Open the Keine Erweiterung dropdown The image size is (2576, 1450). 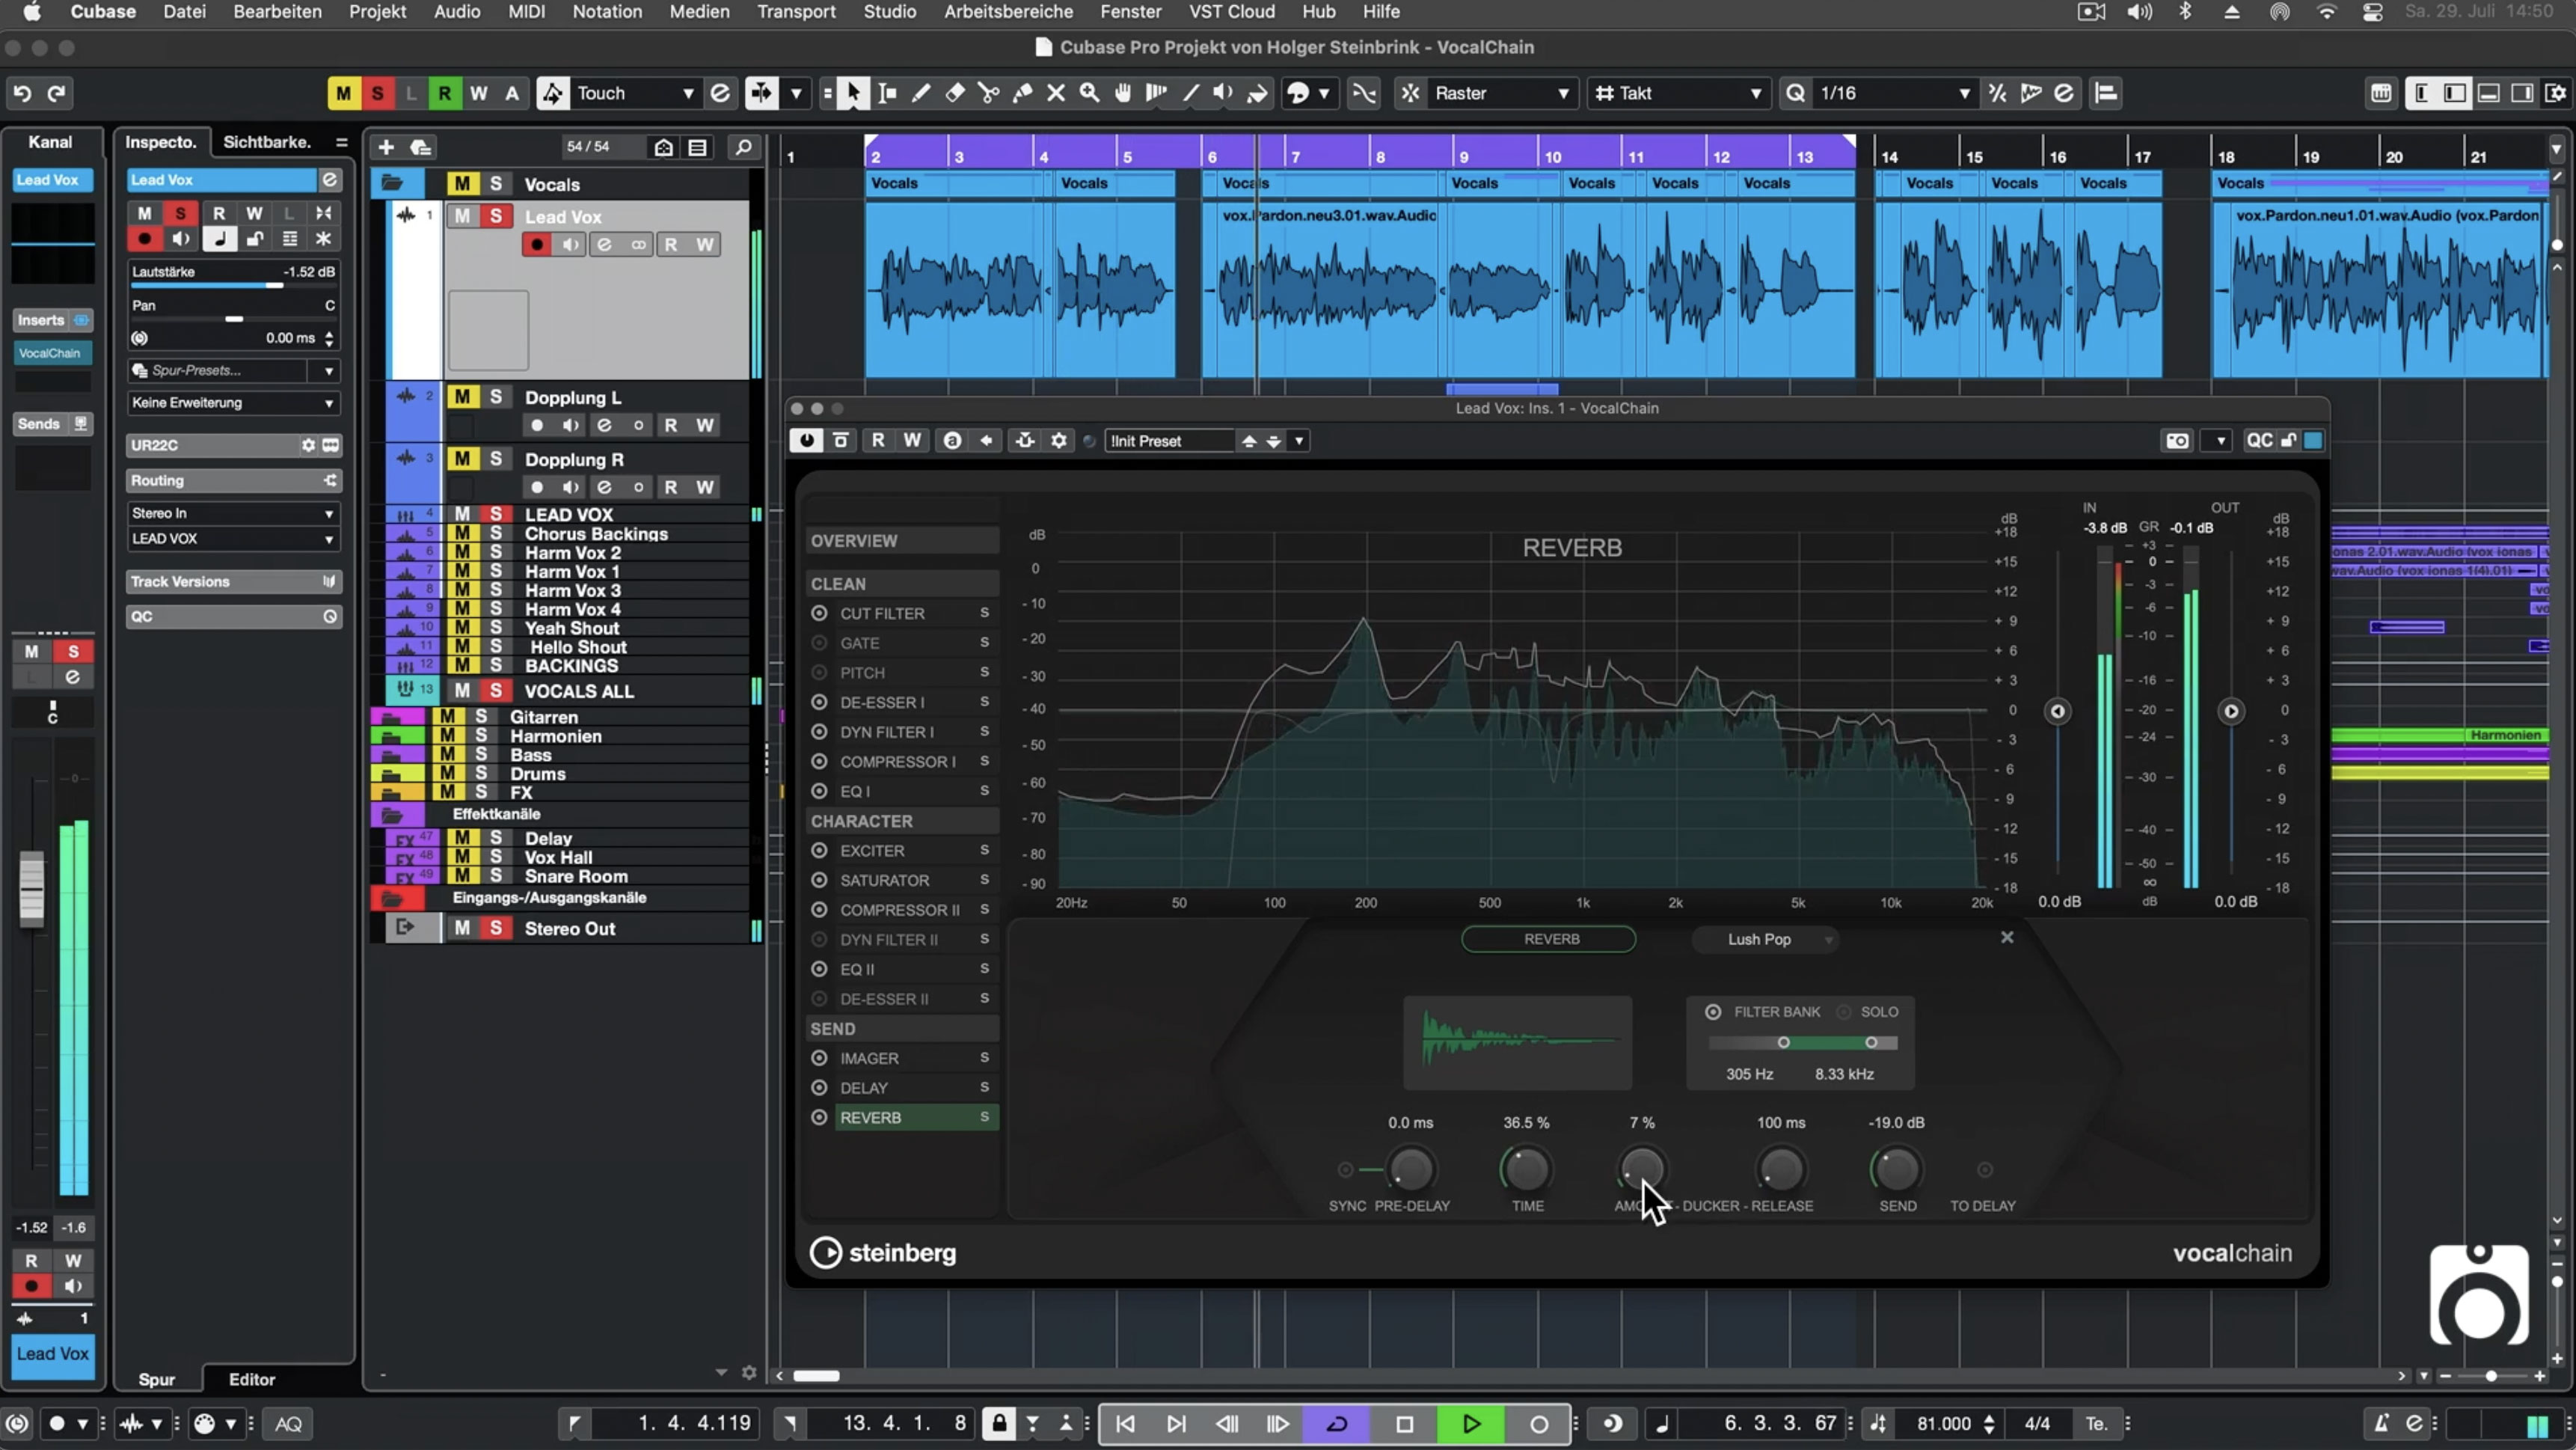point(233,403)
